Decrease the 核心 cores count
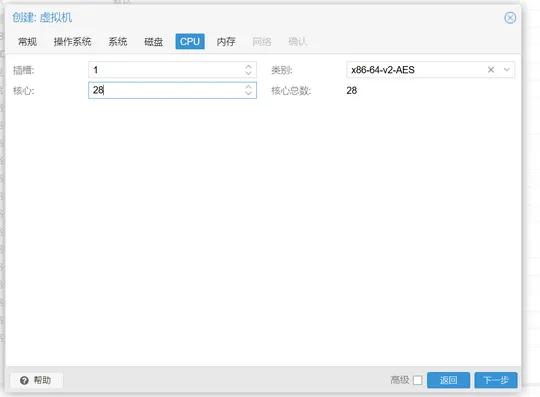The height and width of the screenshot is (397, 540). (248, 93)
